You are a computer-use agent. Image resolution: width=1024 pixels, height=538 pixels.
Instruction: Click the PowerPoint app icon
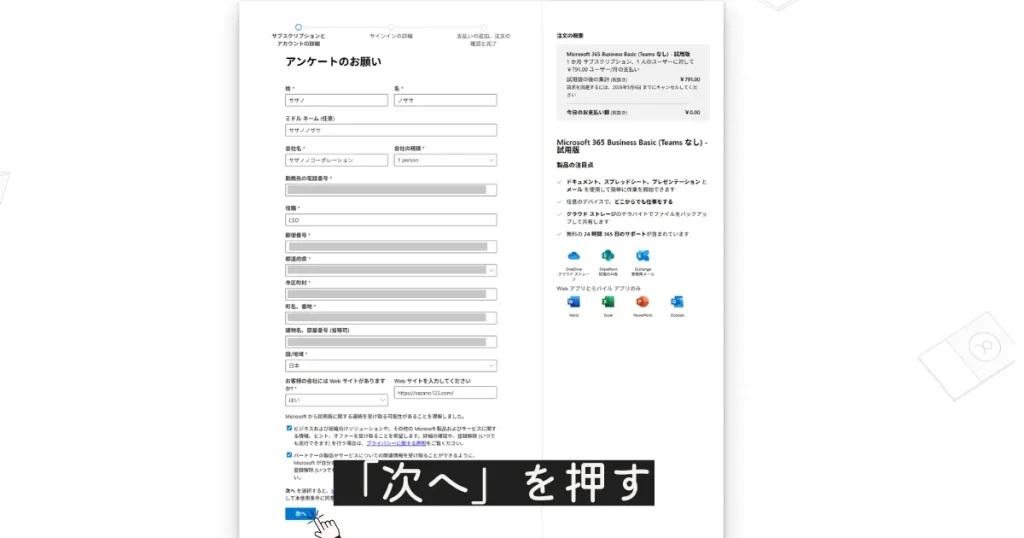click(x=642, y=302)
